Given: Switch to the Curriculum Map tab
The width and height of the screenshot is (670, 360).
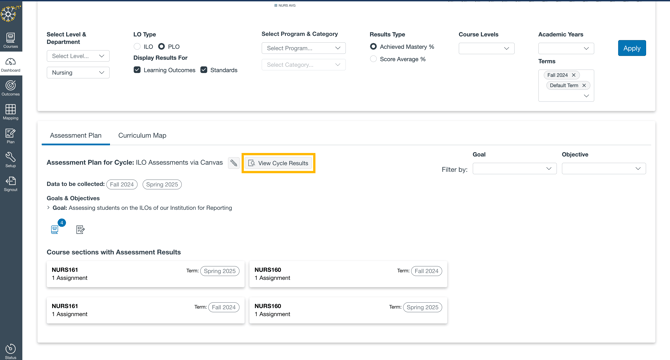Looking at the screenshot, I should (142, 135).
